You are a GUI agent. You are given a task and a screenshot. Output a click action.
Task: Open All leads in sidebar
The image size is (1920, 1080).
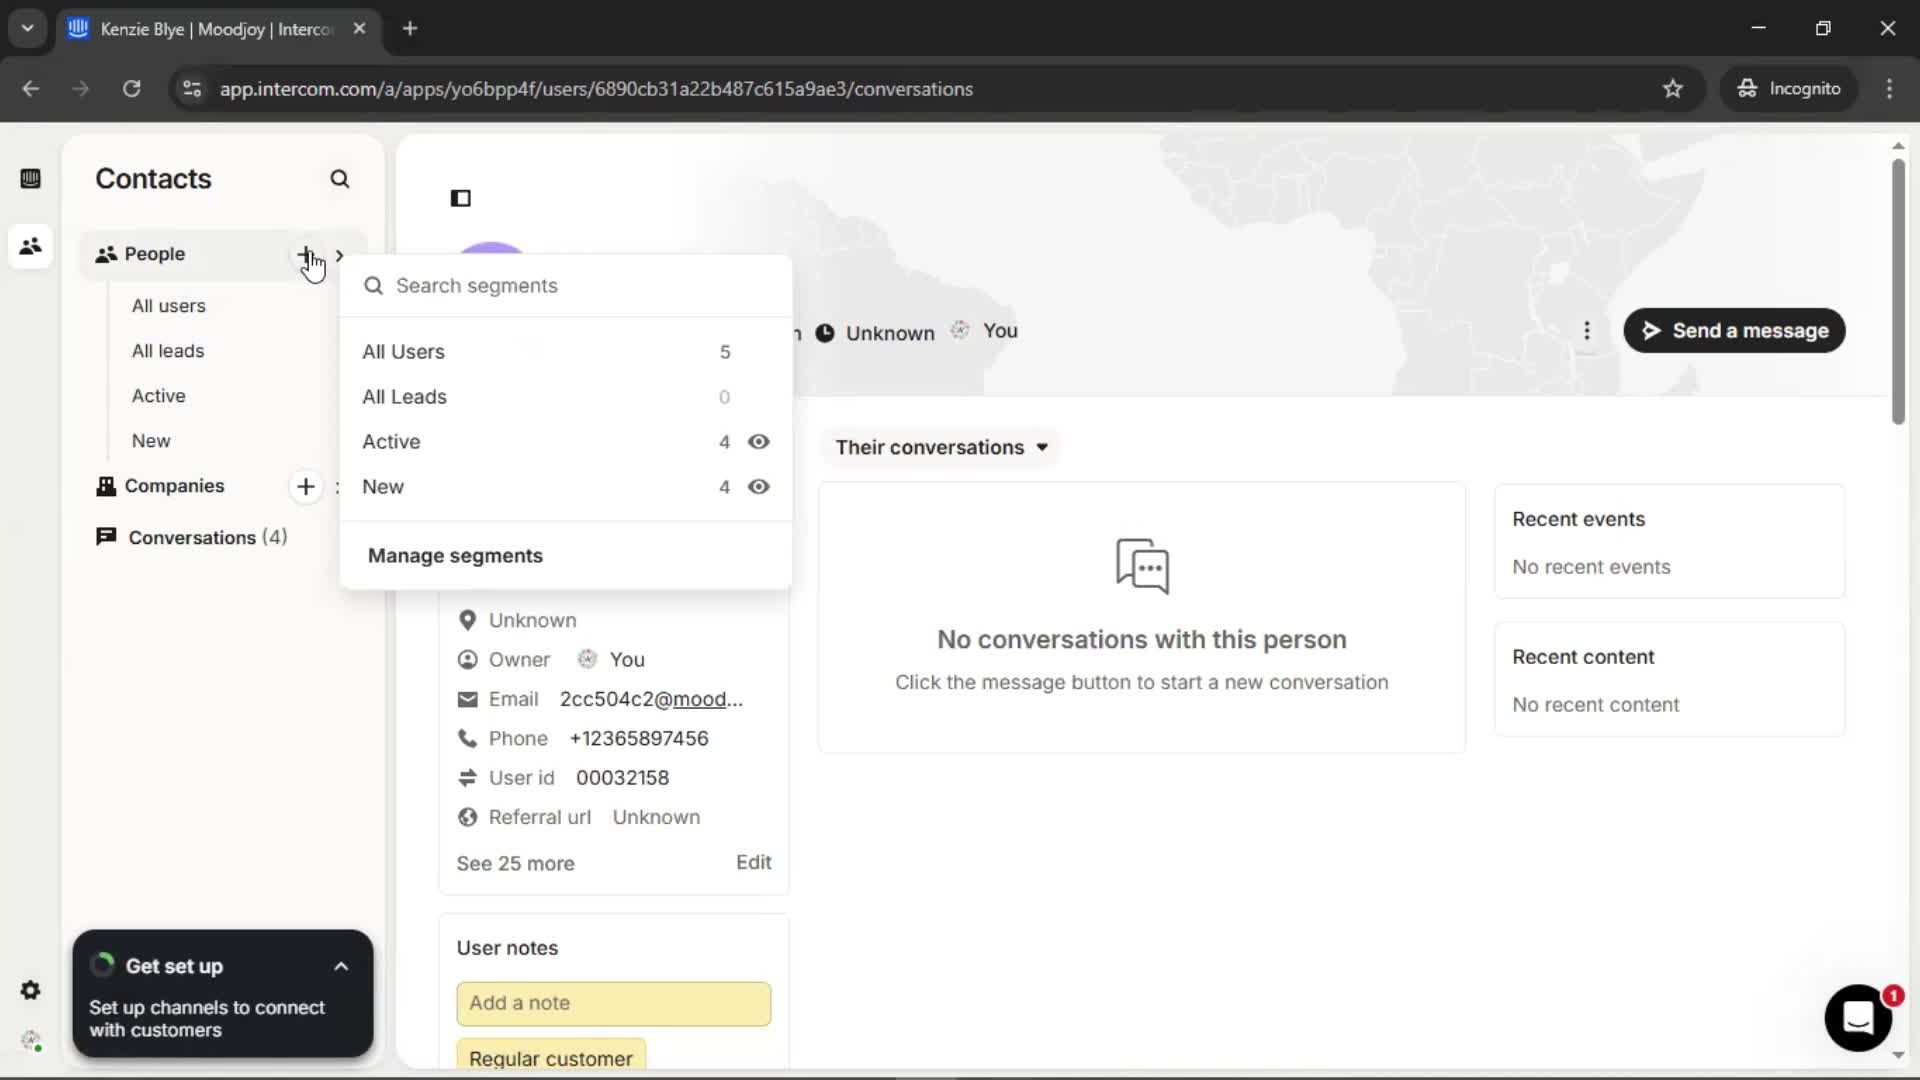[x=168, y=351]
